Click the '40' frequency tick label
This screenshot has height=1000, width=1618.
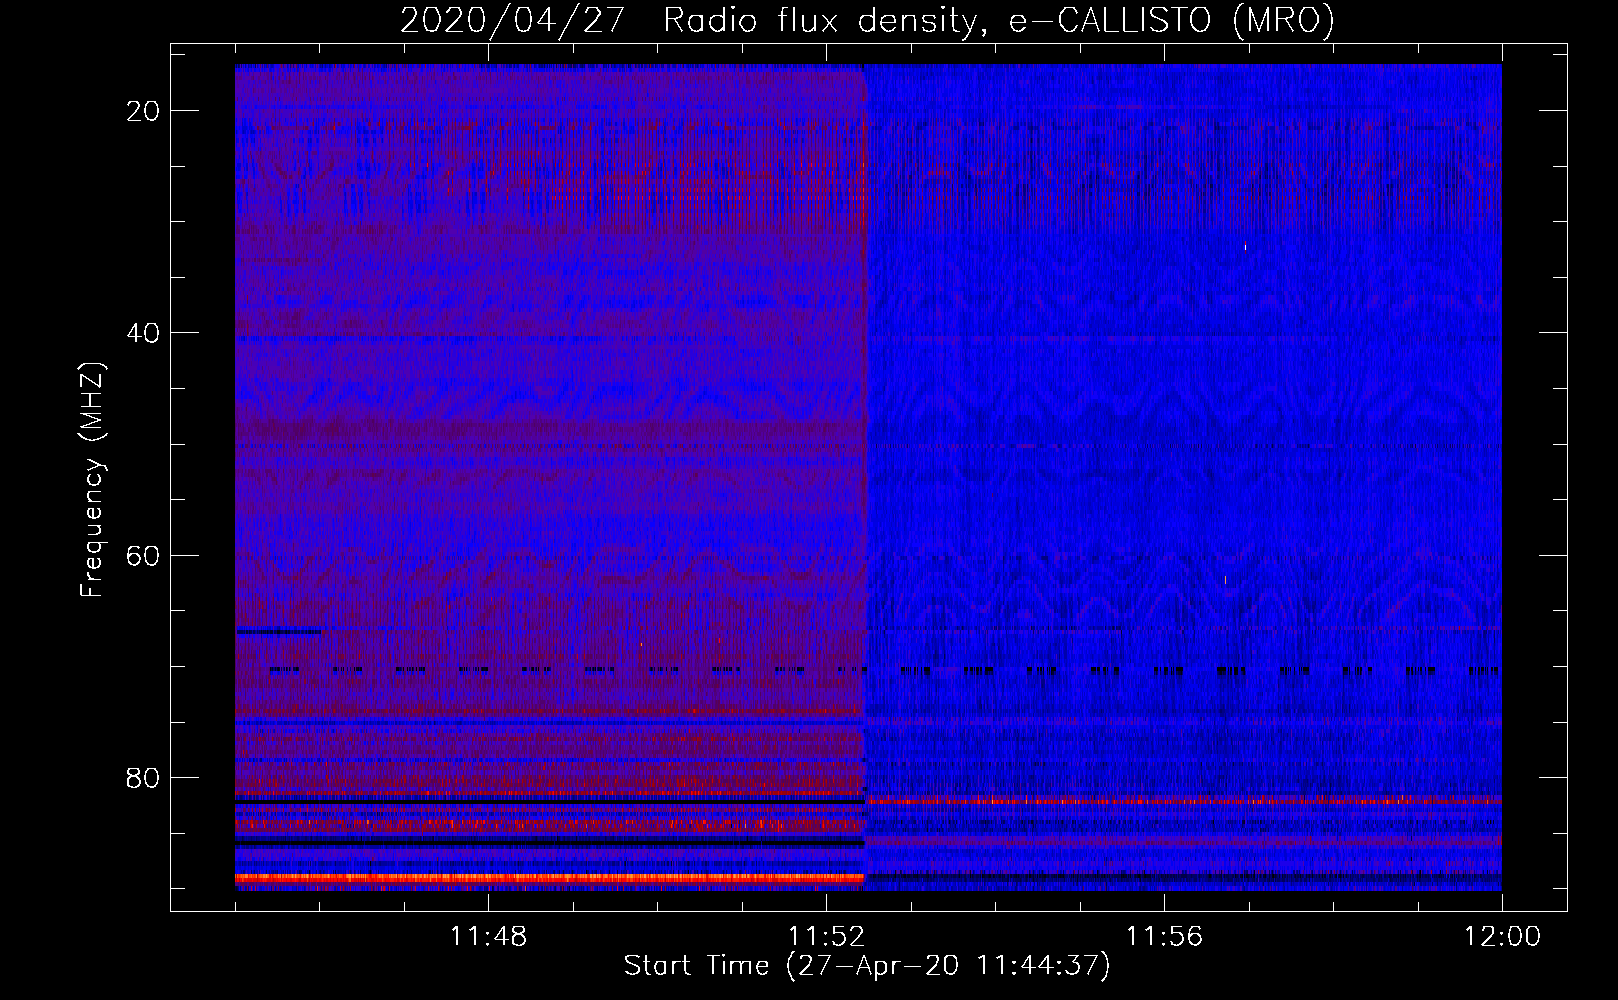143,333
